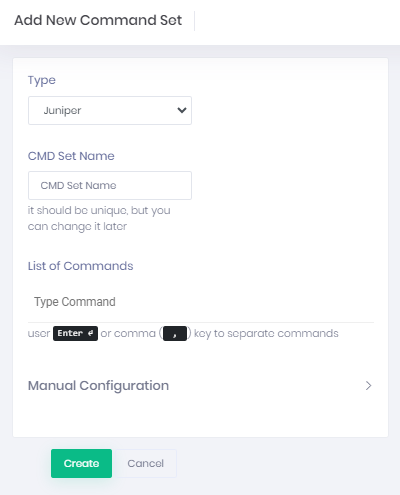Click the down arrow in Type selector
Screen dimensions: 400x495
(182, 110)
